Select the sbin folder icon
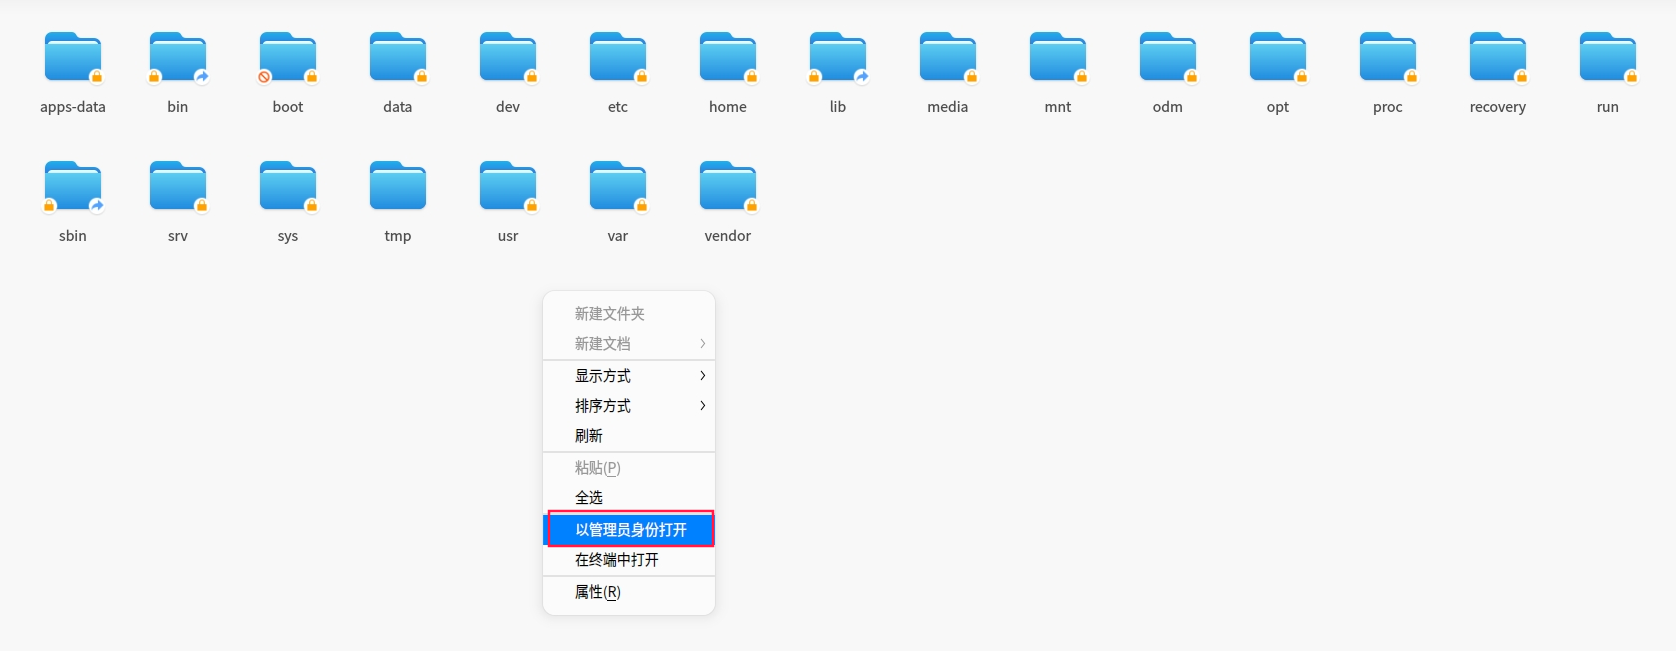Viewport: 1676px width, 651px height. [x=73, y=187]
